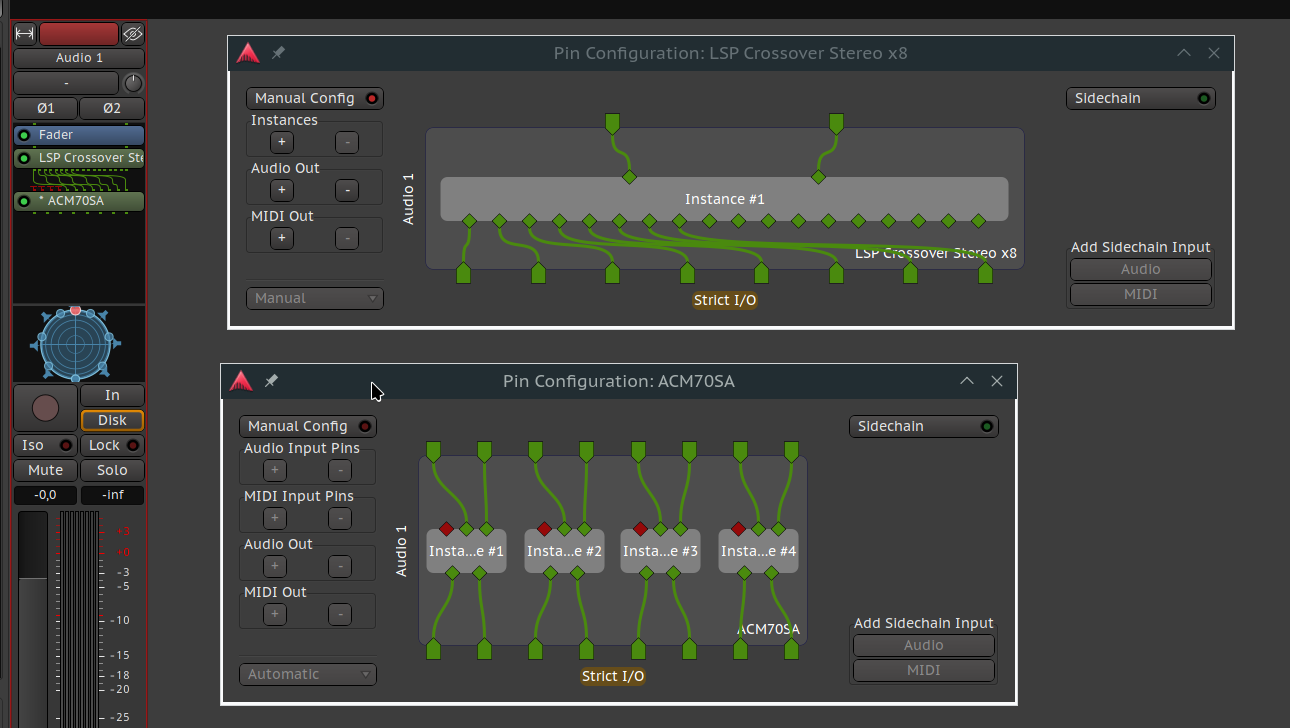Enable Sidechain in ACM70SA window
Image resolution: width=1290 pixels, height=728 pixels.
(924, 427)
